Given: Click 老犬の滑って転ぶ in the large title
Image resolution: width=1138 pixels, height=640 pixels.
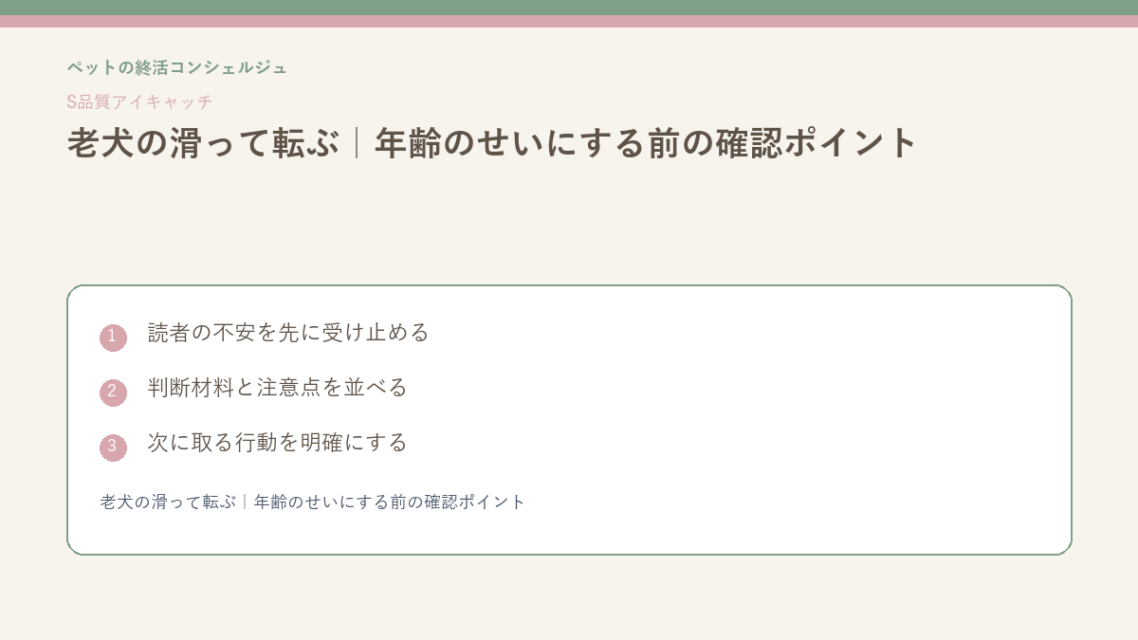Looking at the screenshot, I should pos(203,142).
